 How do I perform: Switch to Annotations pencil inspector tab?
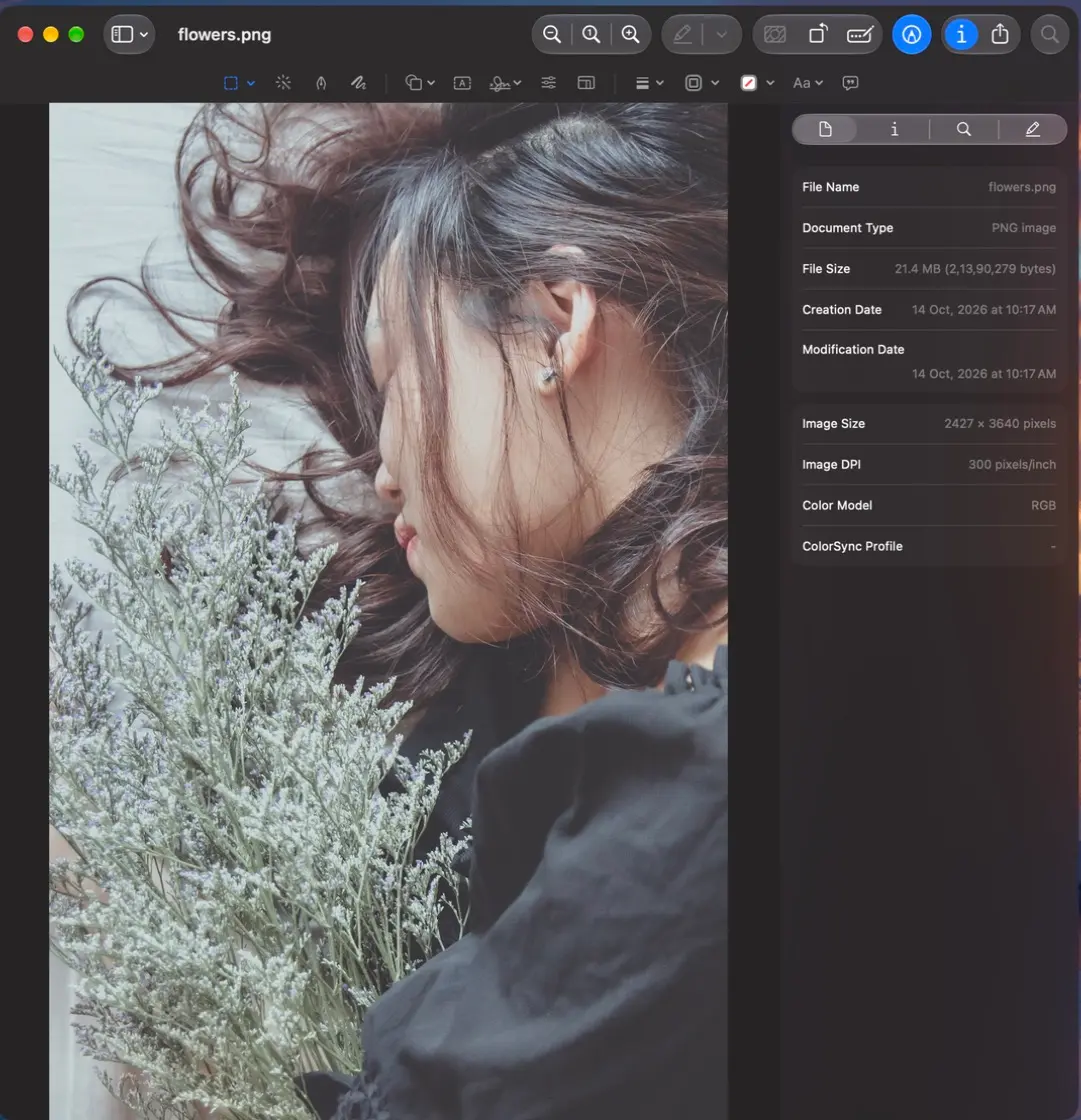tap(1032, 129)
